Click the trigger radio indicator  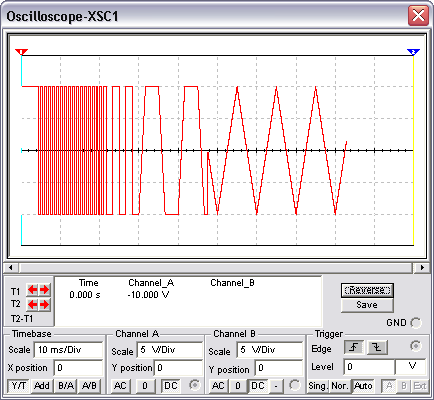tap(416, 346)
